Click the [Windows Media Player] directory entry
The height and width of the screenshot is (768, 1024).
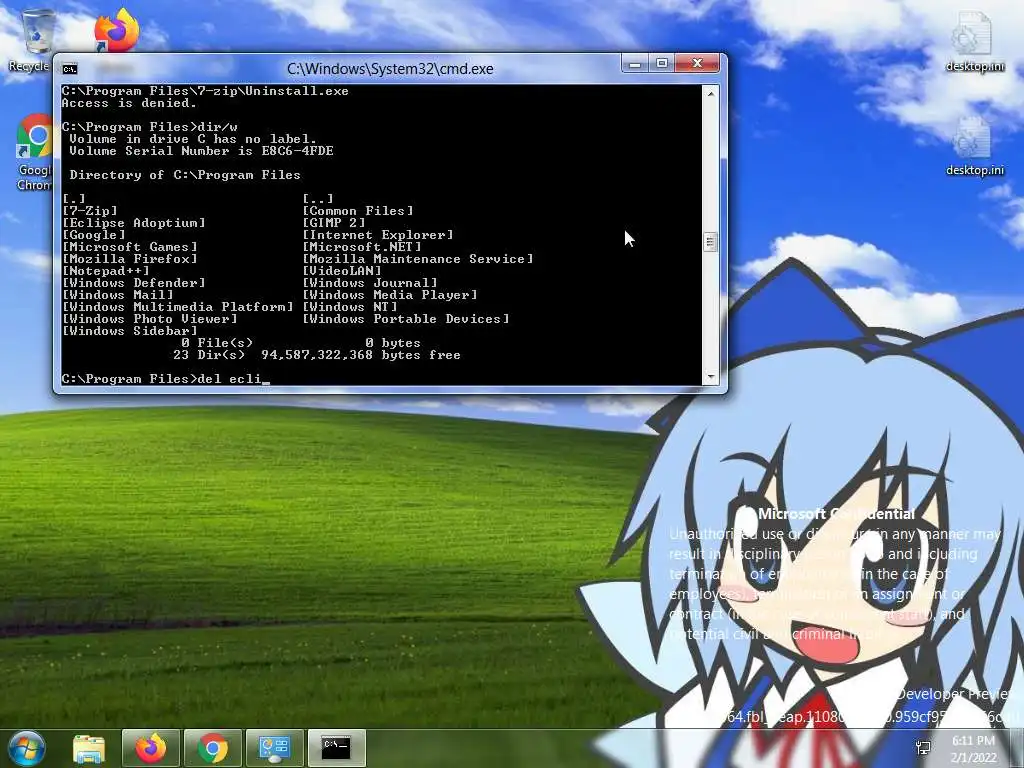(390, 295)
